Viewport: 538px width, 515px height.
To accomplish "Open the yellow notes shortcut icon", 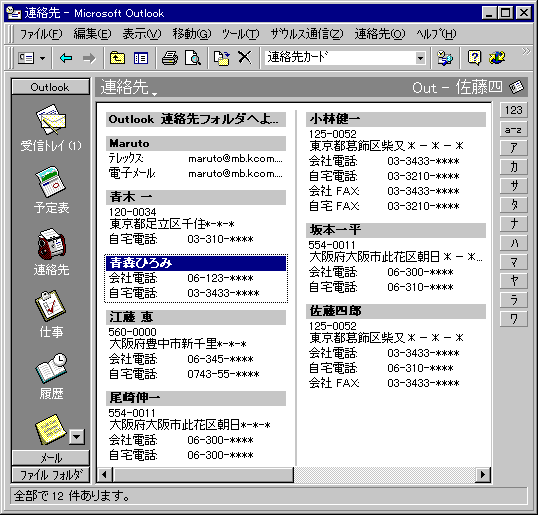I will (x=50, y=429).
